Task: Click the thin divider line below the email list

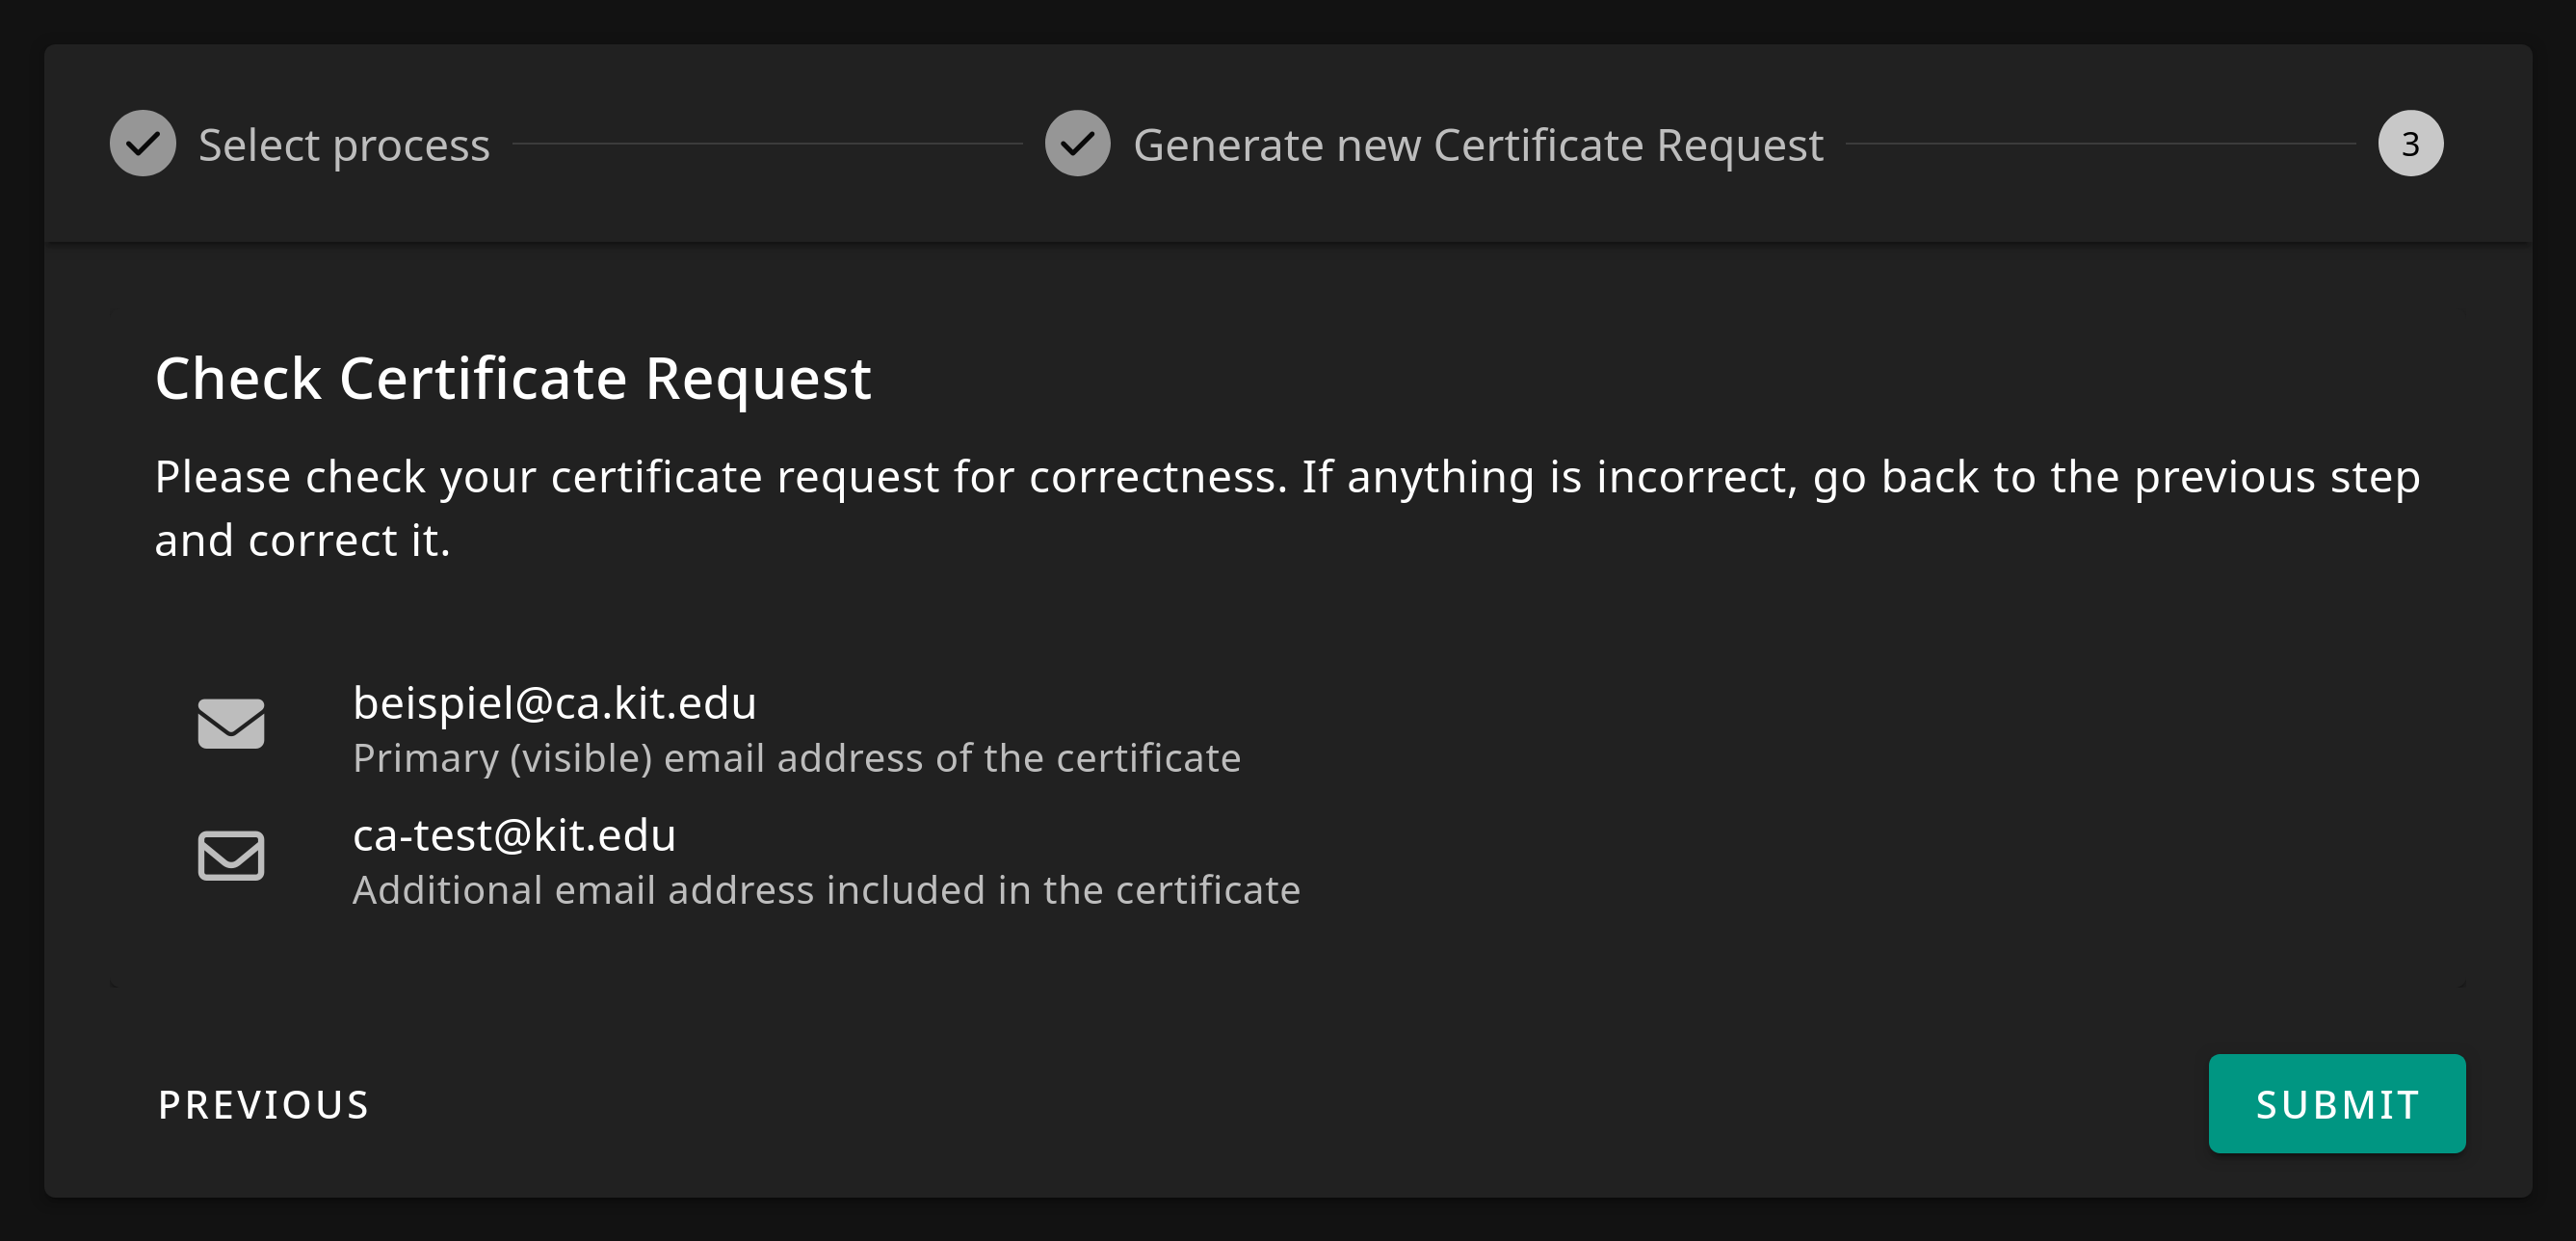Action: pyautogui.click(x=1287, y=986)
